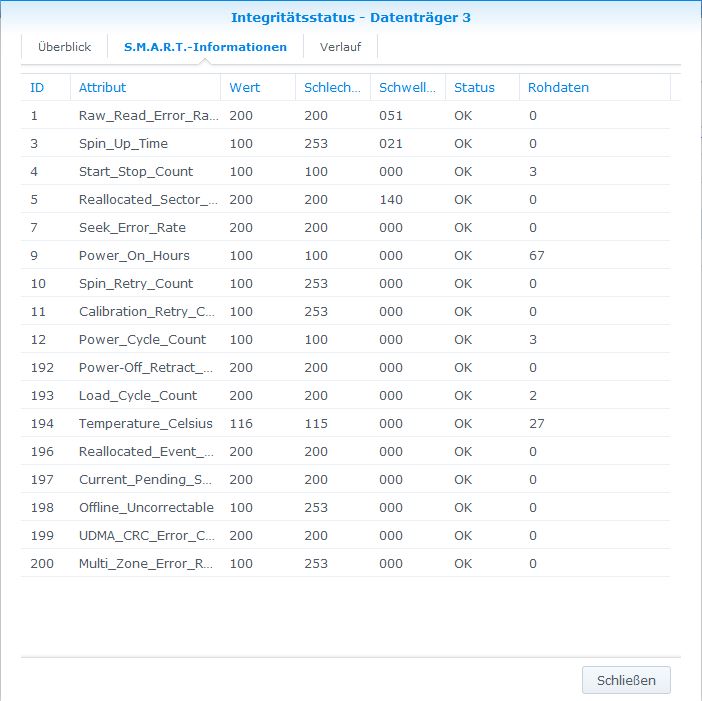Image resolution: width=702 pixels, height=701 pixels.
Task: Sort by the ID column header
Action: 37,87
